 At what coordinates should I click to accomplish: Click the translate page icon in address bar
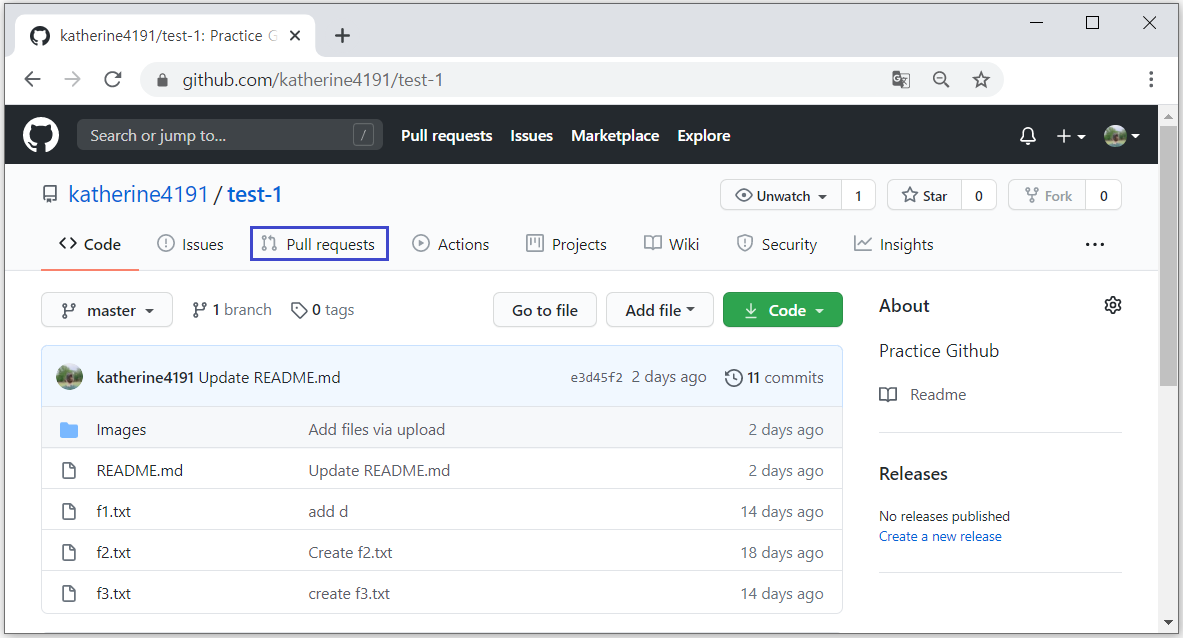click(901, 79)
